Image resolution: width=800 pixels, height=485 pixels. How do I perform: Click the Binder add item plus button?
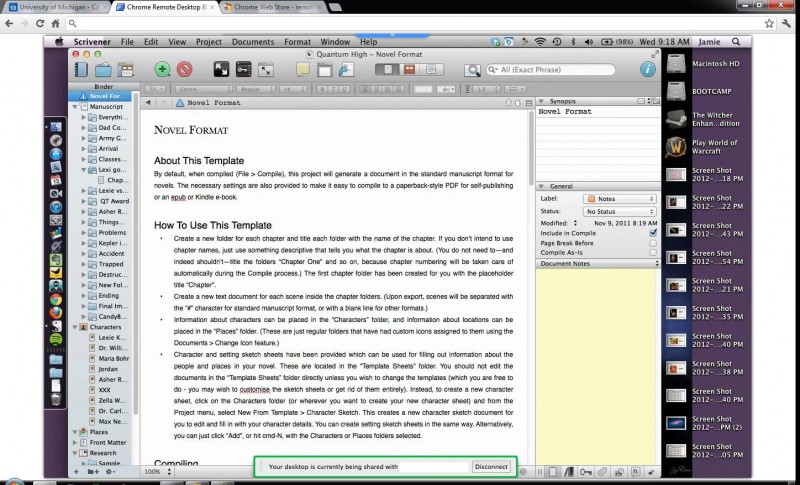pyautogui.click(x=76, y=472)
